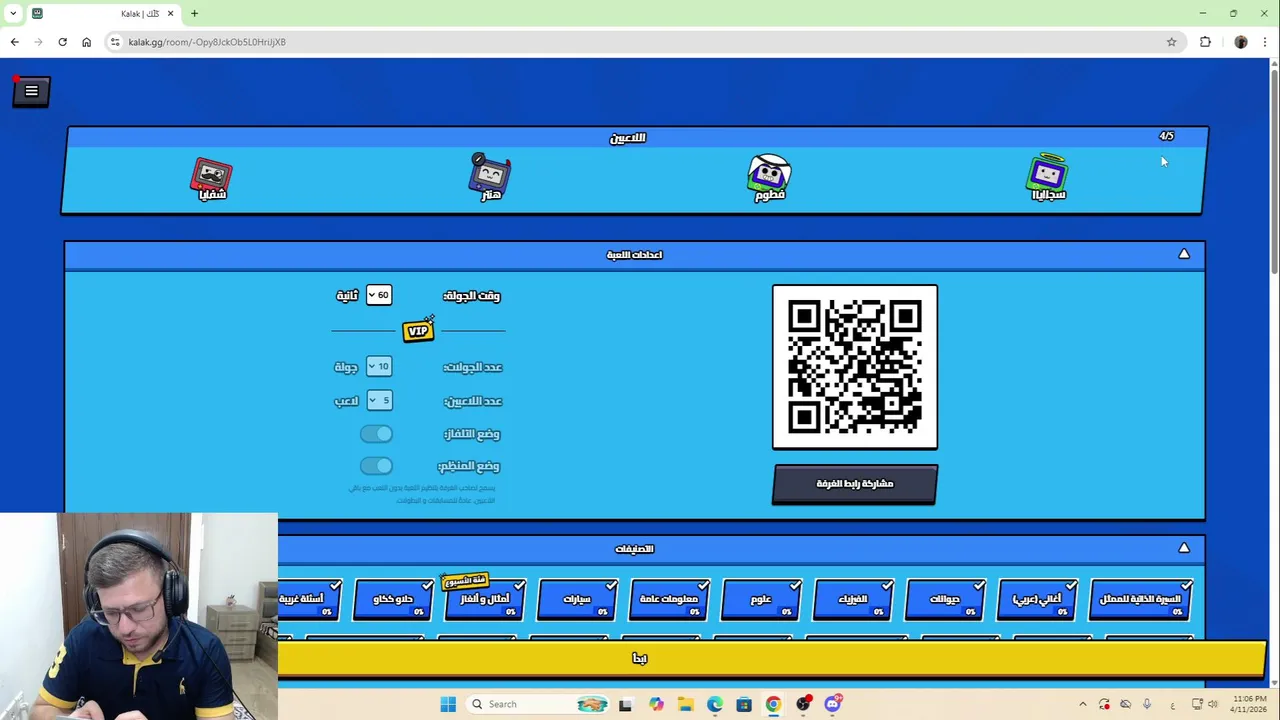Open Chrome profile avatar

pos(1241,42)
